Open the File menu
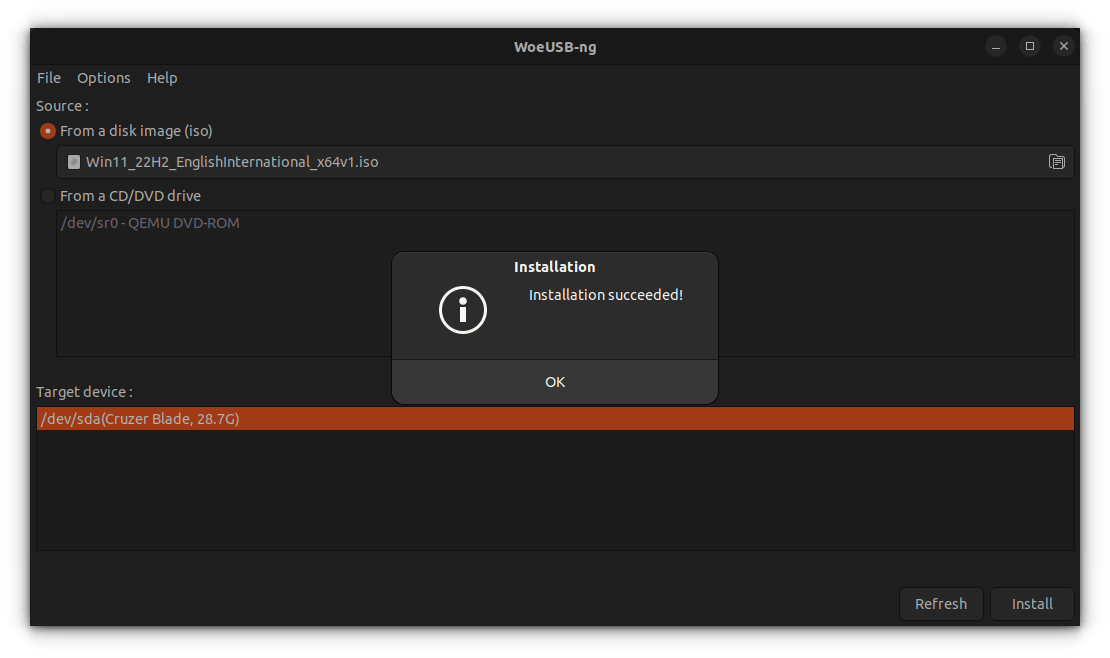 pos(49,78)
